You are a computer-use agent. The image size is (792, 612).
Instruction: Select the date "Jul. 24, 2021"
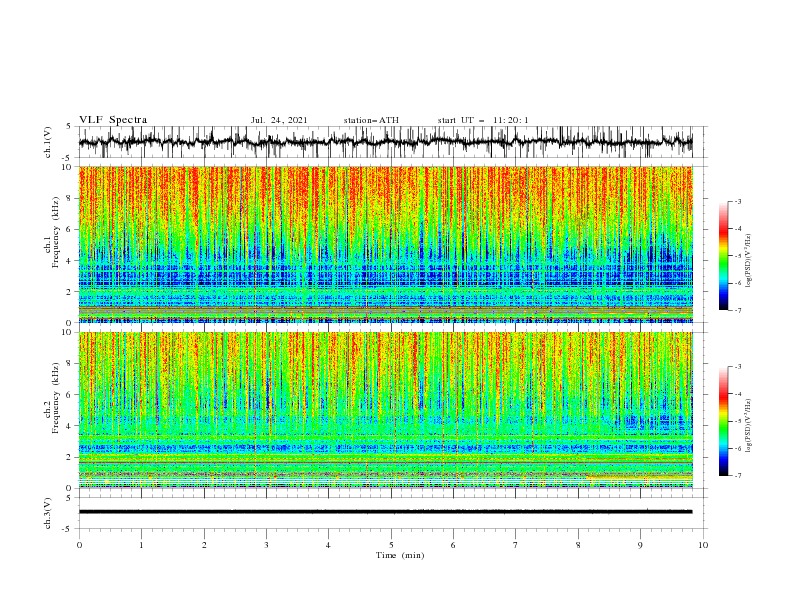point(279,120)
